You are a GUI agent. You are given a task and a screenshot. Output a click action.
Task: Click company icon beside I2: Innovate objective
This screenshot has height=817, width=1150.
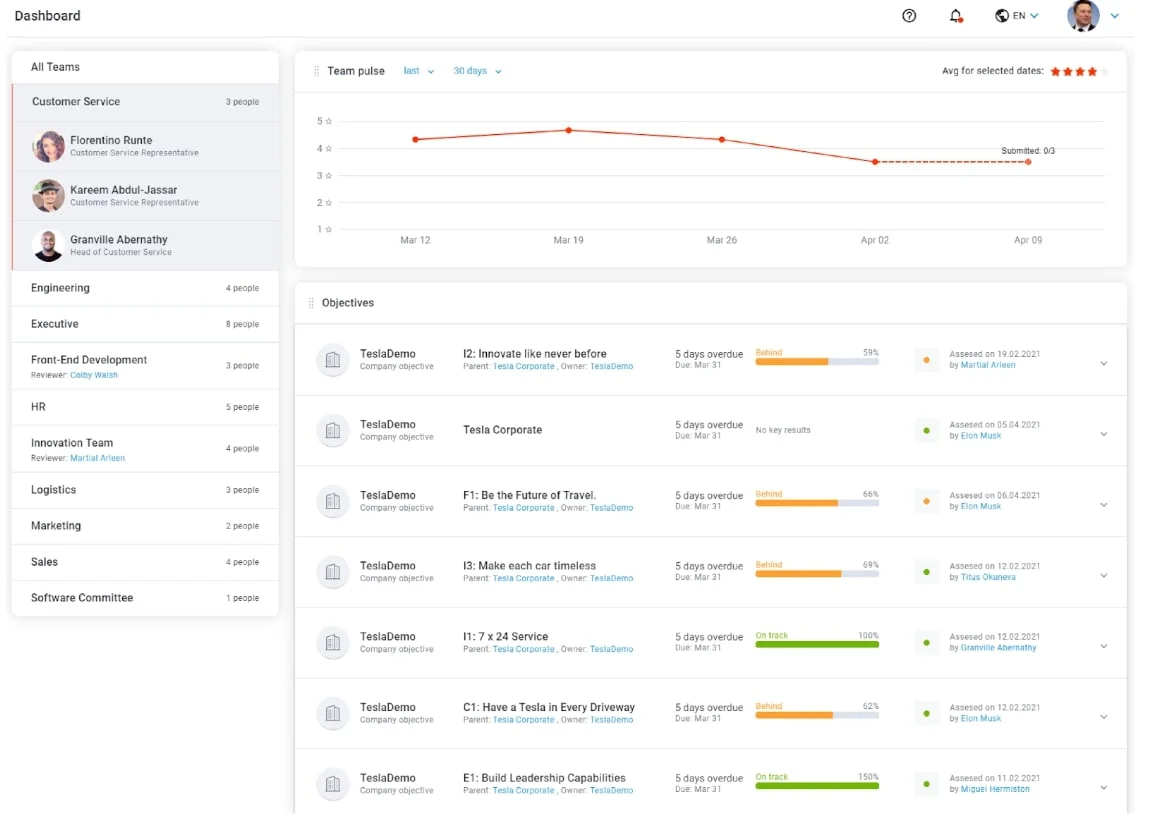[x=333, y=360]
